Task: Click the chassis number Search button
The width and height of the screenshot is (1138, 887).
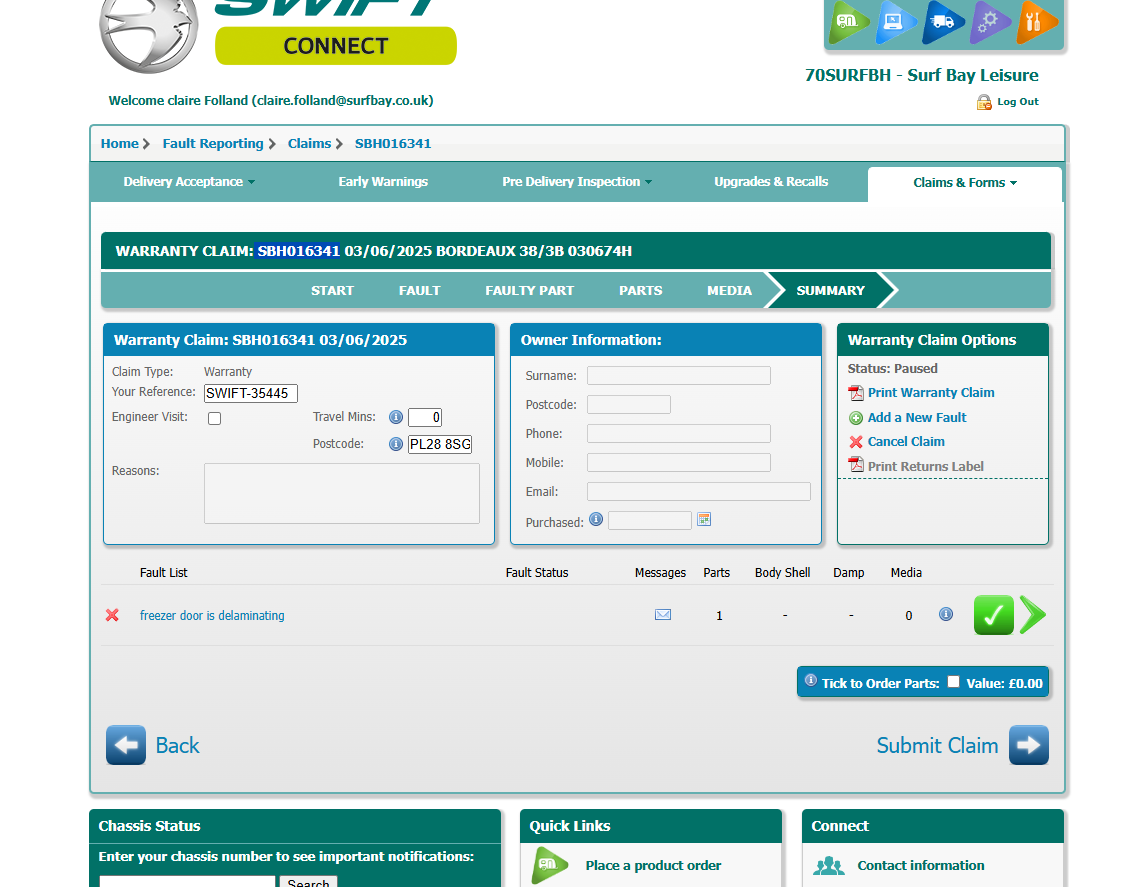Action: point(308,882)
